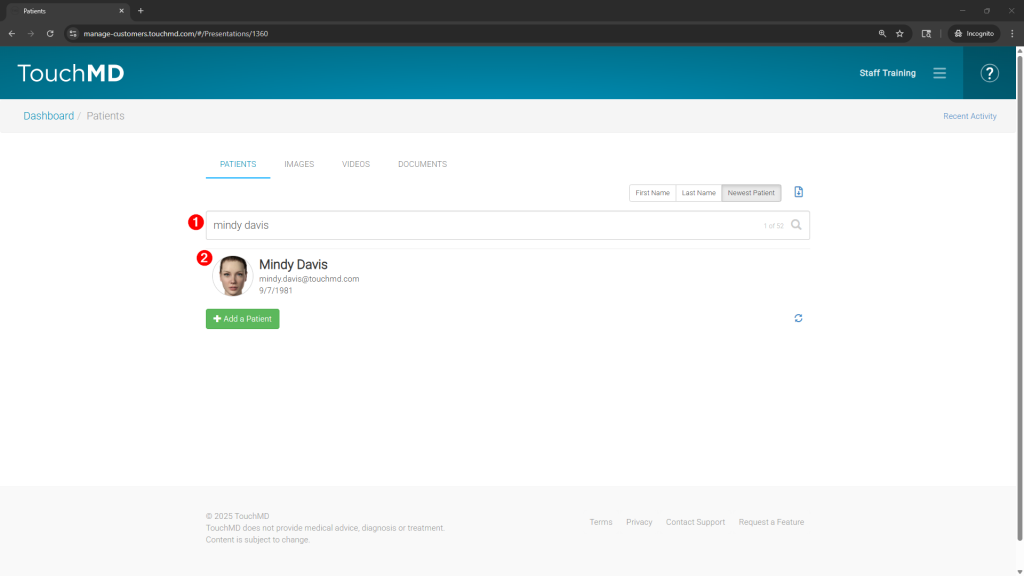The width and height of the screenshot is (1024, 576).
Task: Reload the page in browser
Action: click(50, 33)
